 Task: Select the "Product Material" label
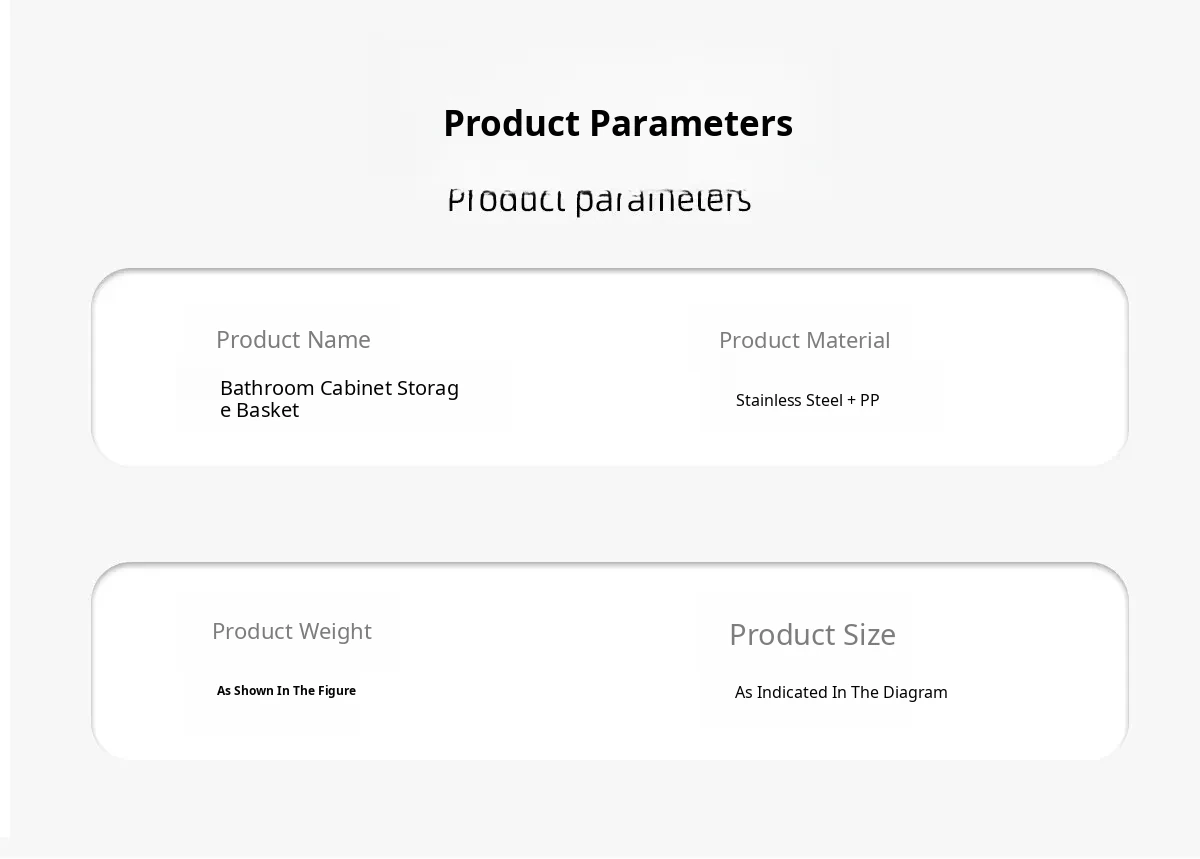(x=804, y=341)
